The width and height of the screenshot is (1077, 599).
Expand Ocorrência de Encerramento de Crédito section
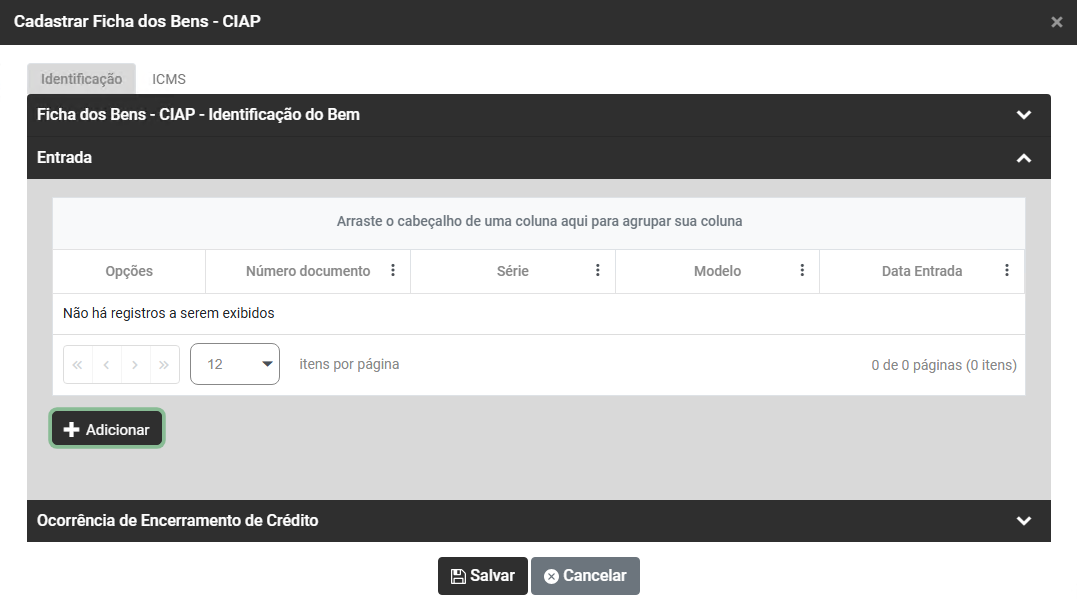point(1023,521)
